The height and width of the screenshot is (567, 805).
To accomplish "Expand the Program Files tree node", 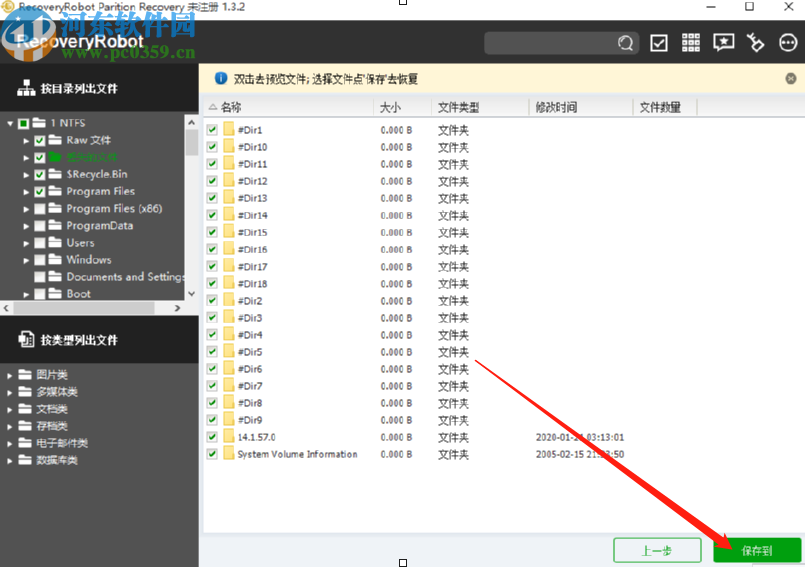I will click(x=26, y=192).
